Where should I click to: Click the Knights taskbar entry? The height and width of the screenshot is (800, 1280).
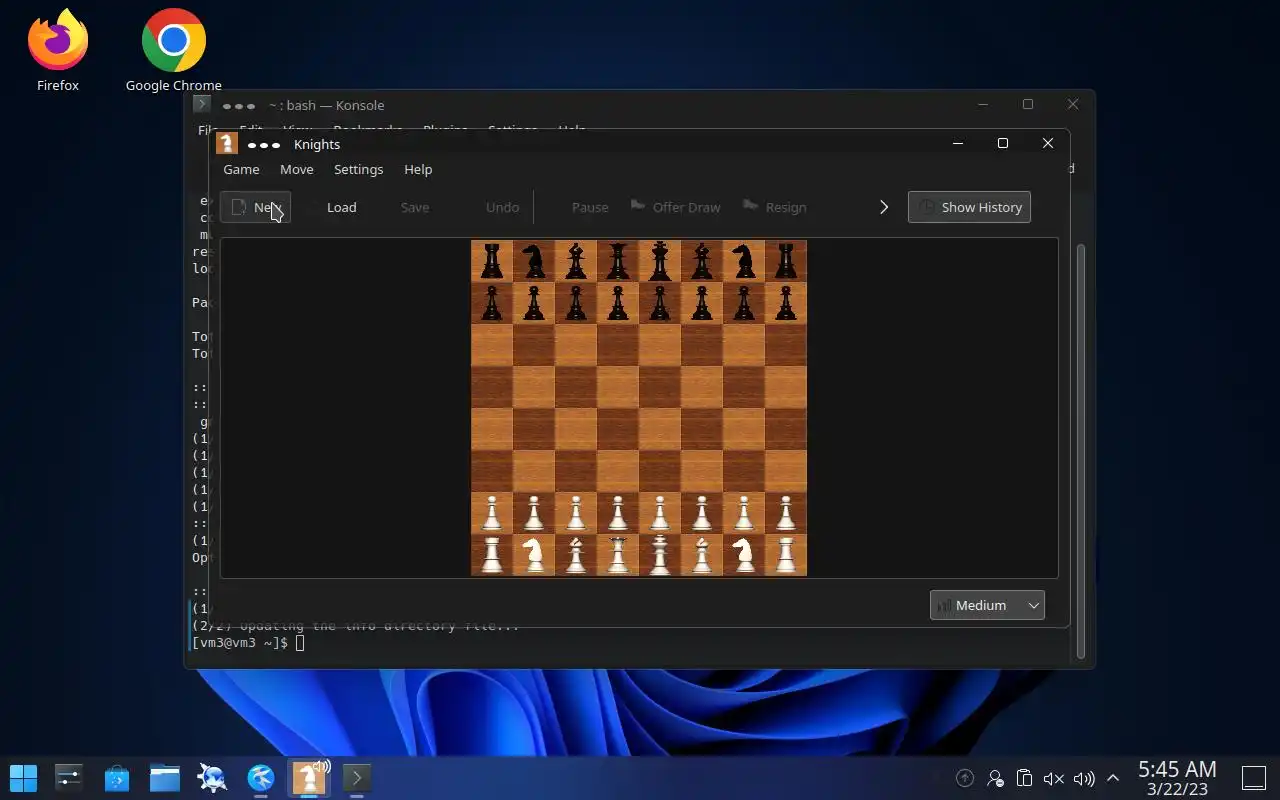tap(309, 777)
